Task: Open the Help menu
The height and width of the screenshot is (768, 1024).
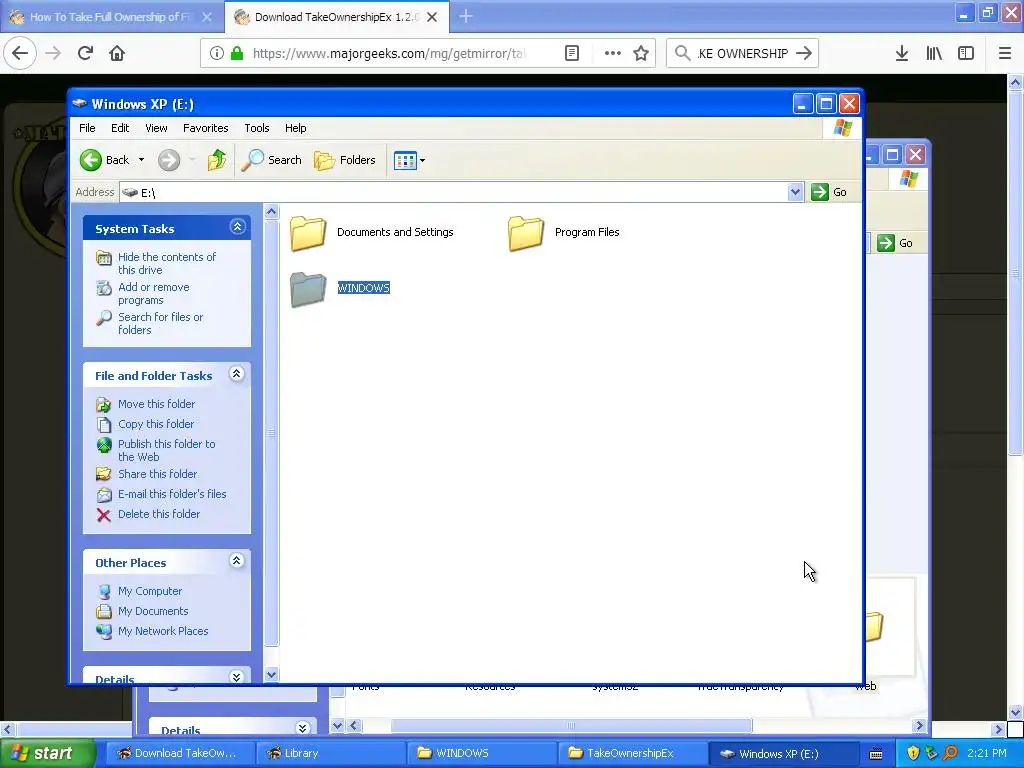Action: pyautogui.click(x=295, y=128)
